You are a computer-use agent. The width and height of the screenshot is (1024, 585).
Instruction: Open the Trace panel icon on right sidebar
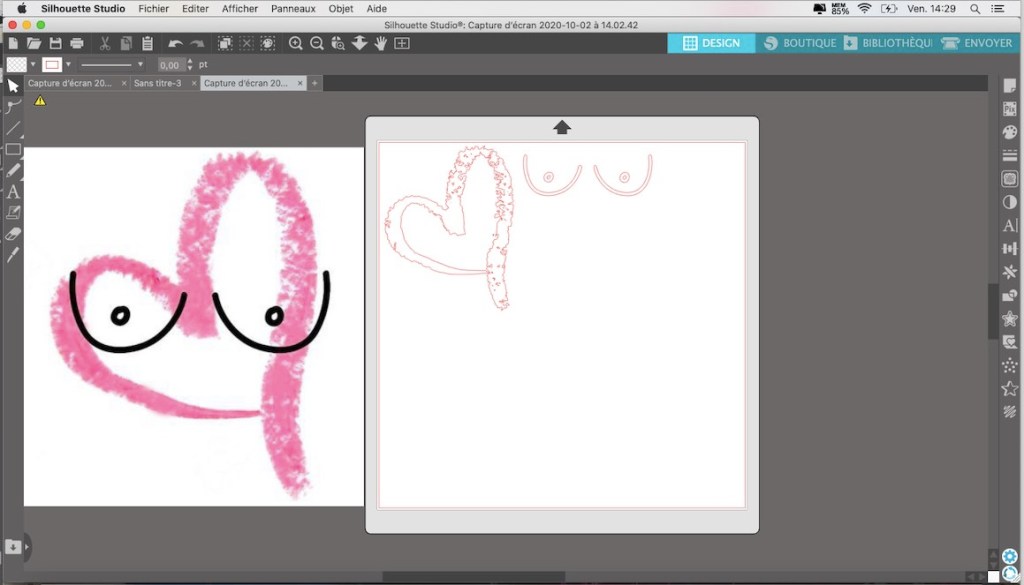click(x=1009, y=179)
